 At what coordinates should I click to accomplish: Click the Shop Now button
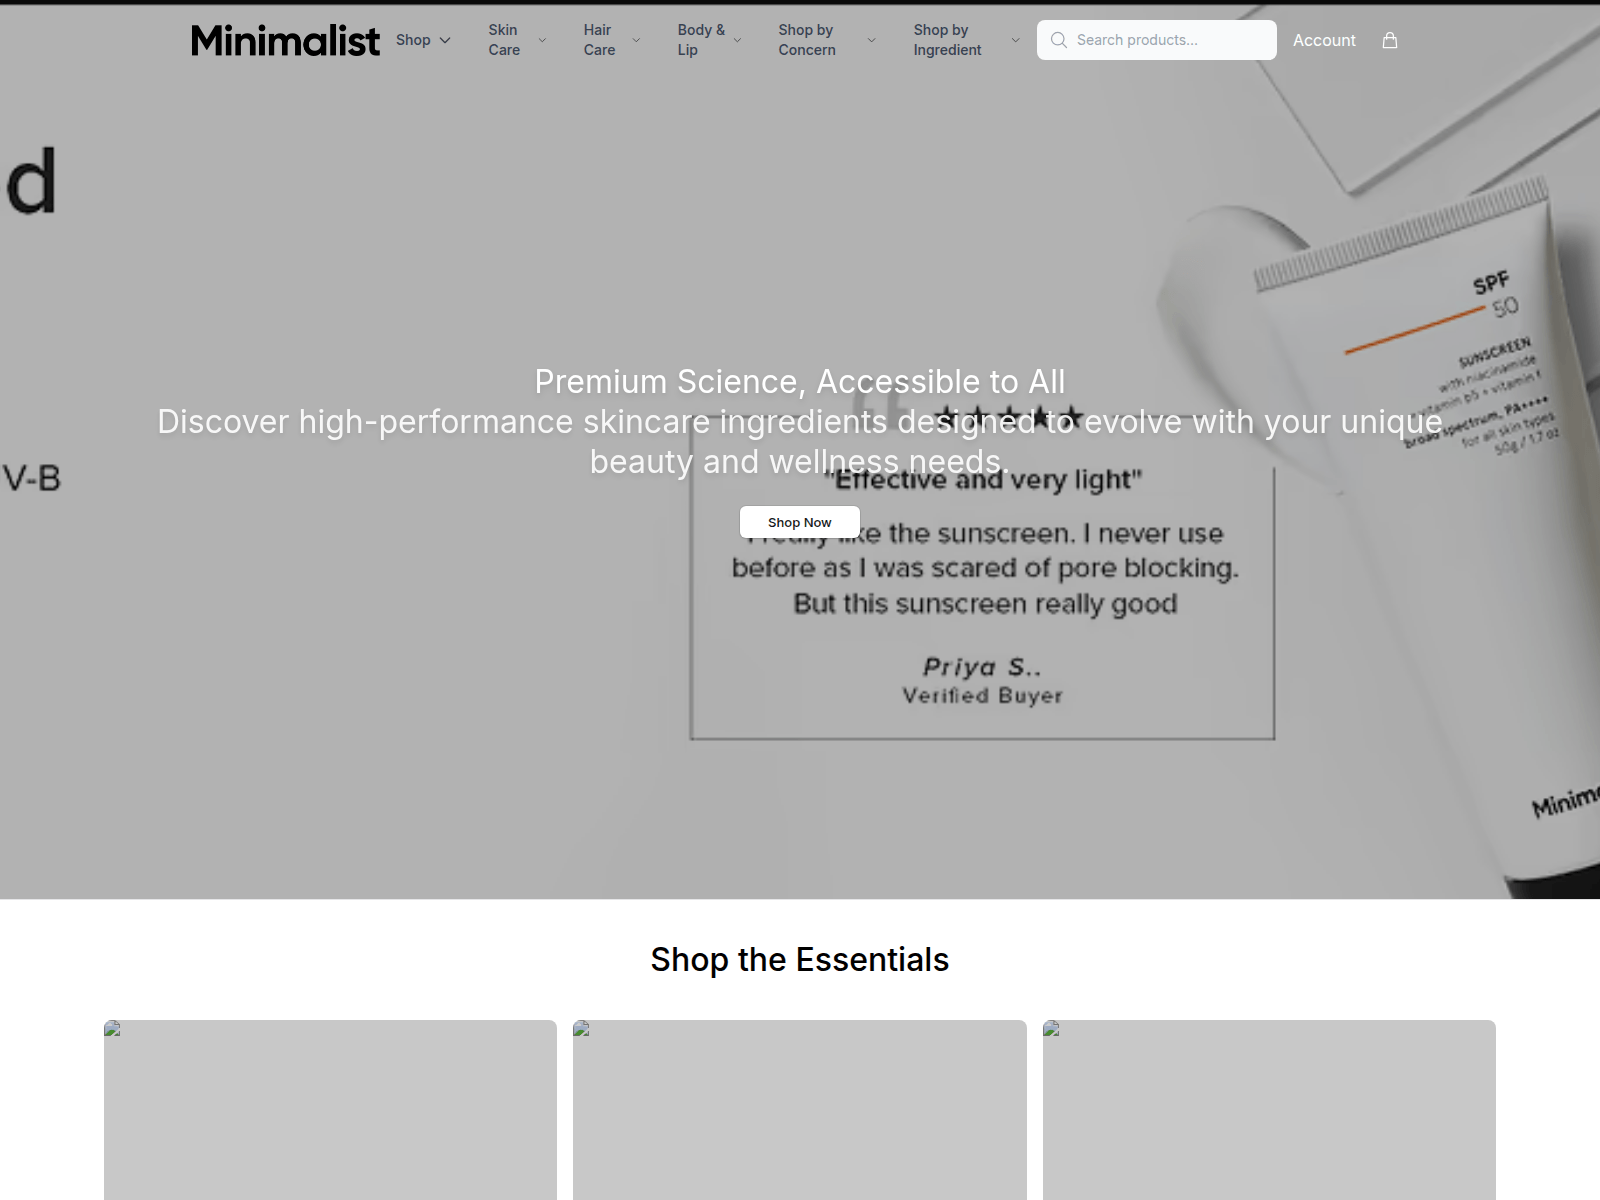click(x=800, y=522)
